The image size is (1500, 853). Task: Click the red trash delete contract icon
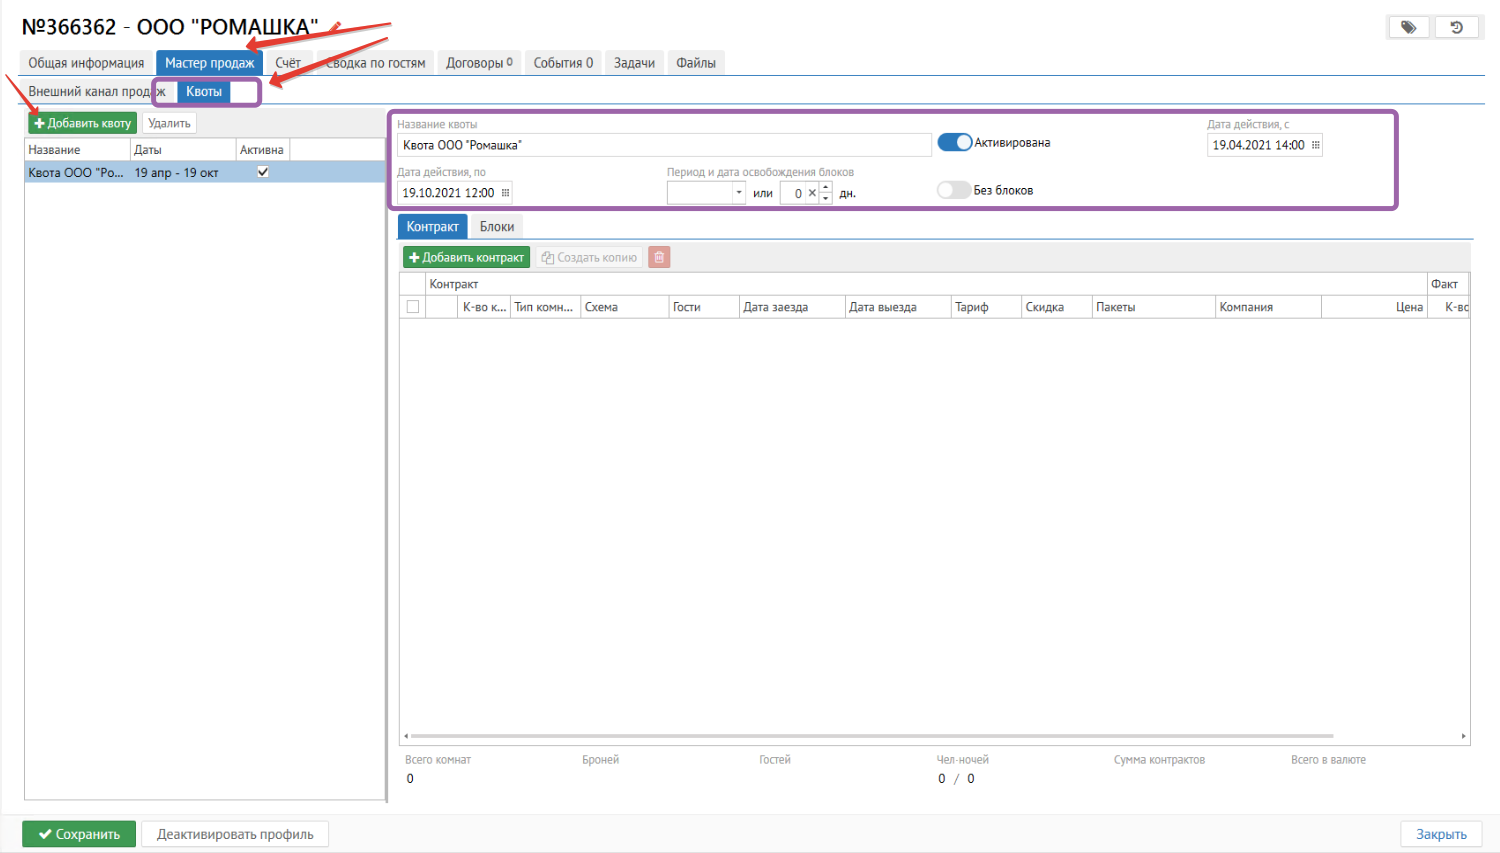(659, 257)
